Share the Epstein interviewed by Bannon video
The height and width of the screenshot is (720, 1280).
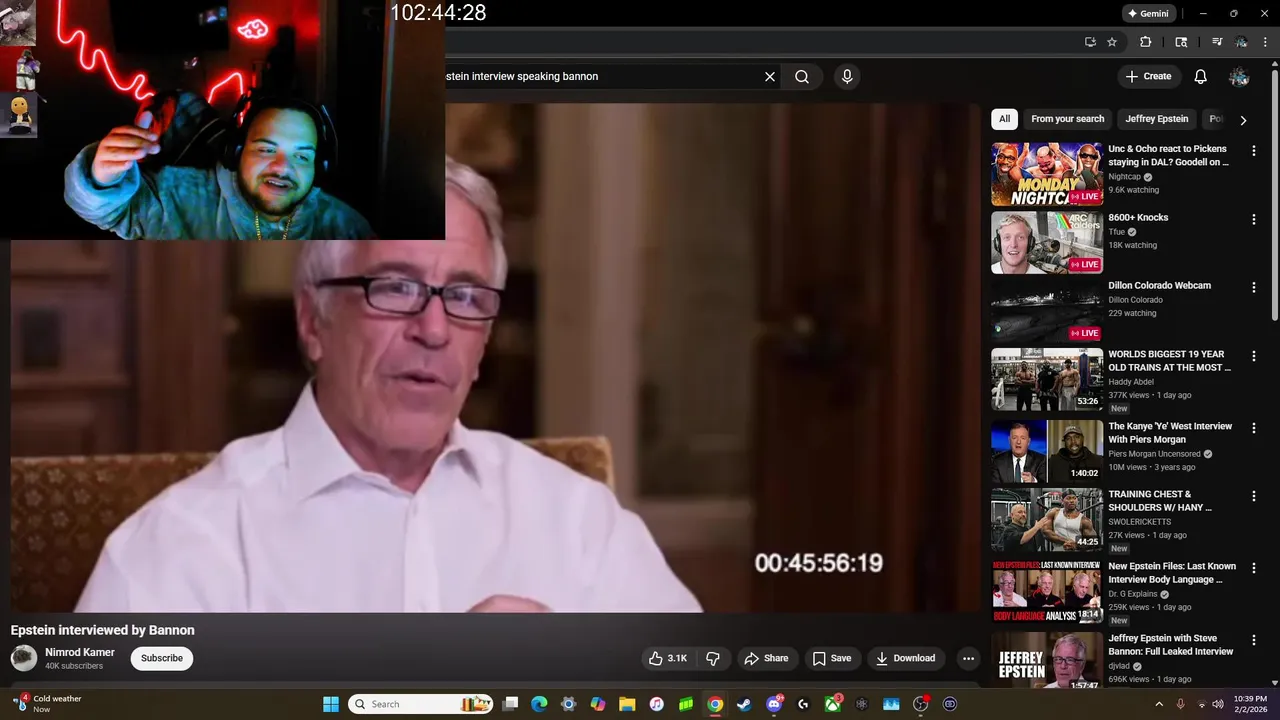pyautogui.click(x=766, y=658)
